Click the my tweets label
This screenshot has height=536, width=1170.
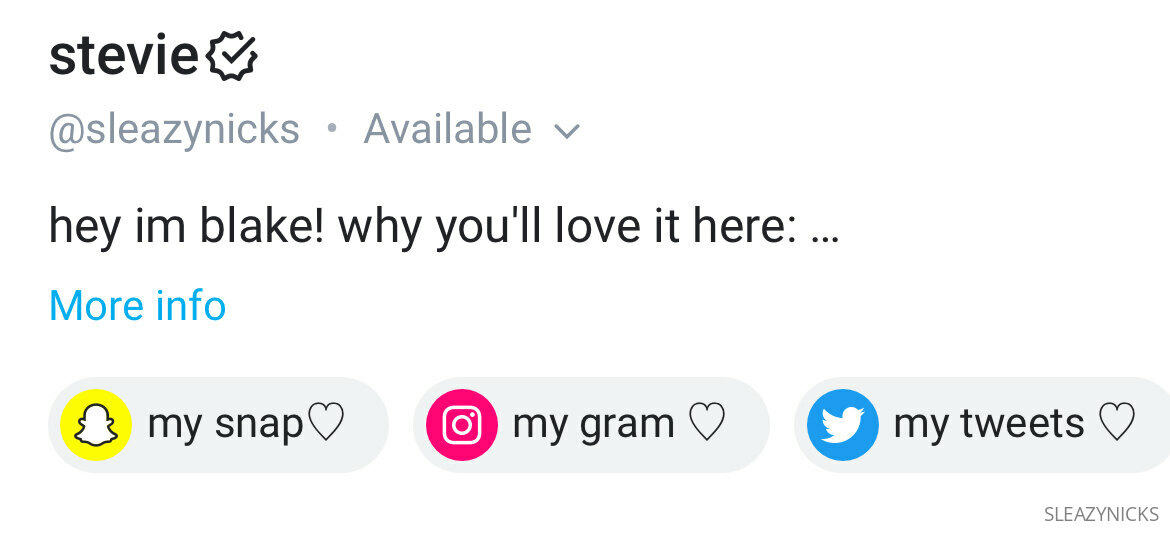pyautogui.click(x=989, y=424)
